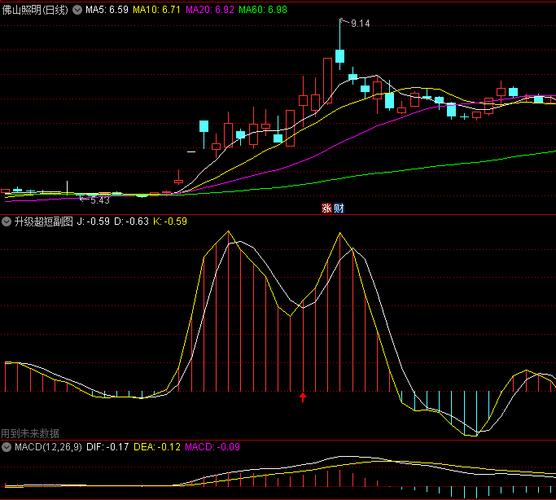Select the 9.14 high price label
Viewport: 556px width, 500px height.
(360, 23)
